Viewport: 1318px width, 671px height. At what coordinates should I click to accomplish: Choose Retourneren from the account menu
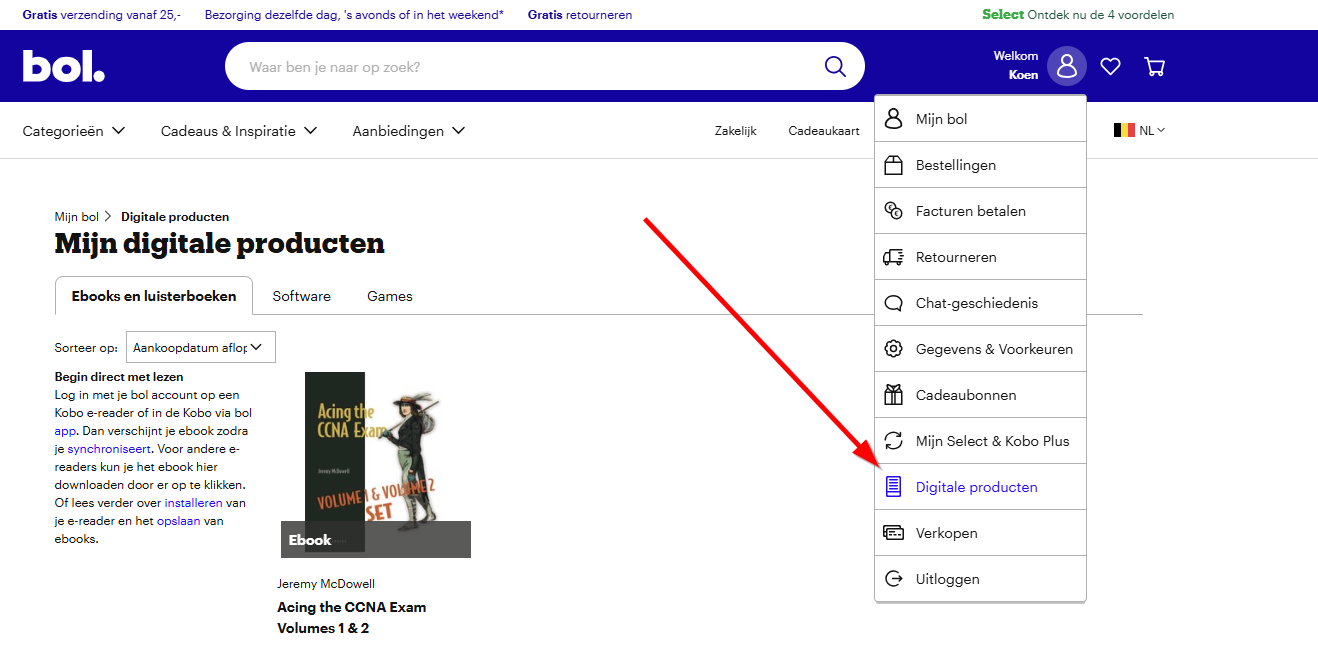tap(955, 257)
